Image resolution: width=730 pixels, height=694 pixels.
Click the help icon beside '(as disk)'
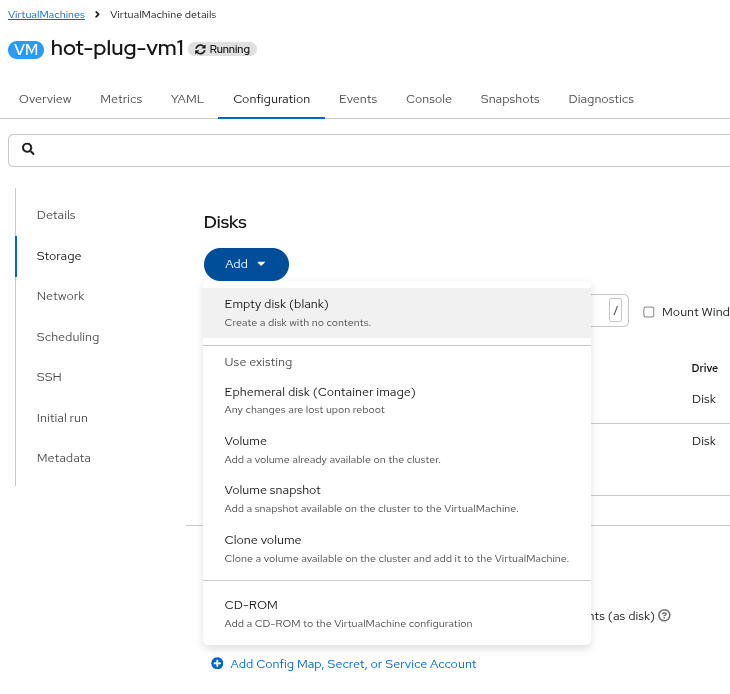(x=664, y=616)
